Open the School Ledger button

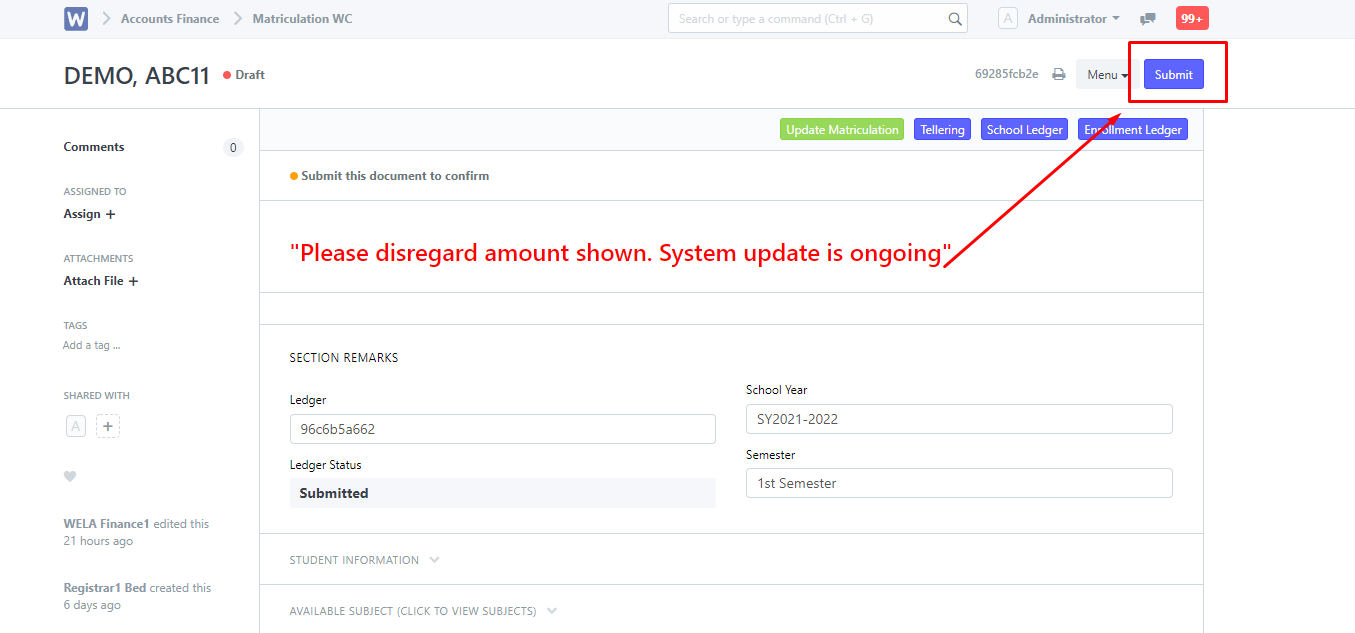pos(1024,129)
